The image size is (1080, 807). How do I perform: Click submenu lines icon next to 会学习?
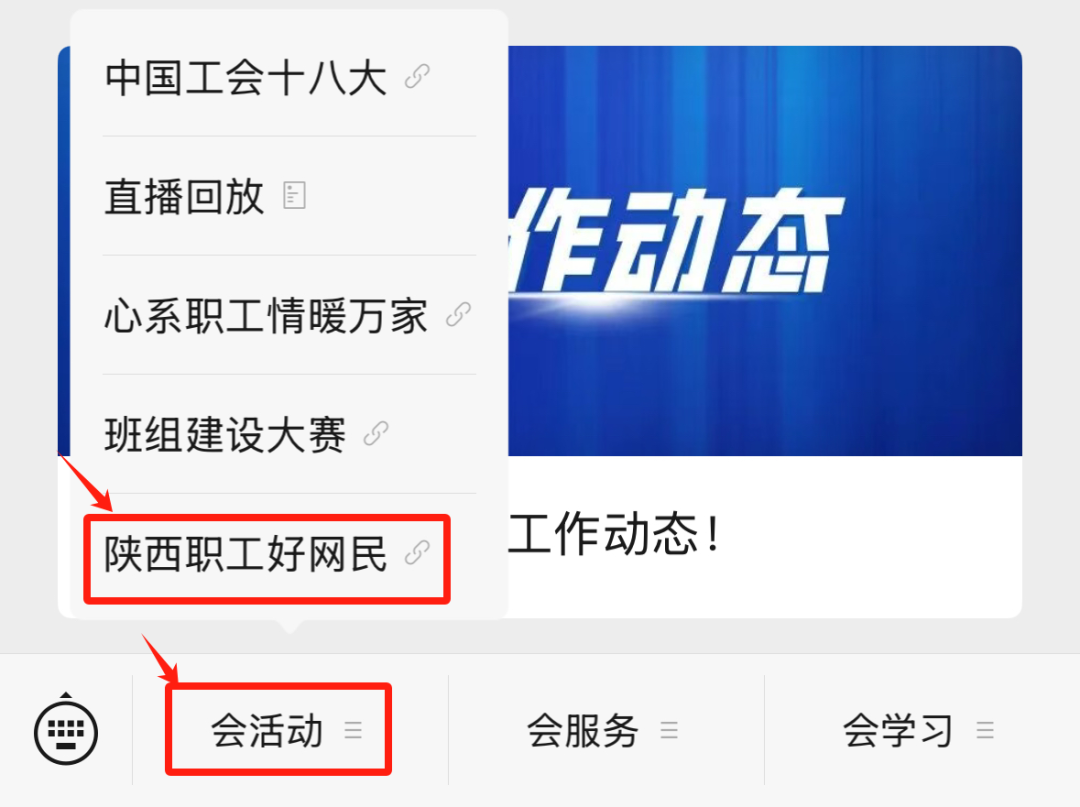tap(985, 730)
